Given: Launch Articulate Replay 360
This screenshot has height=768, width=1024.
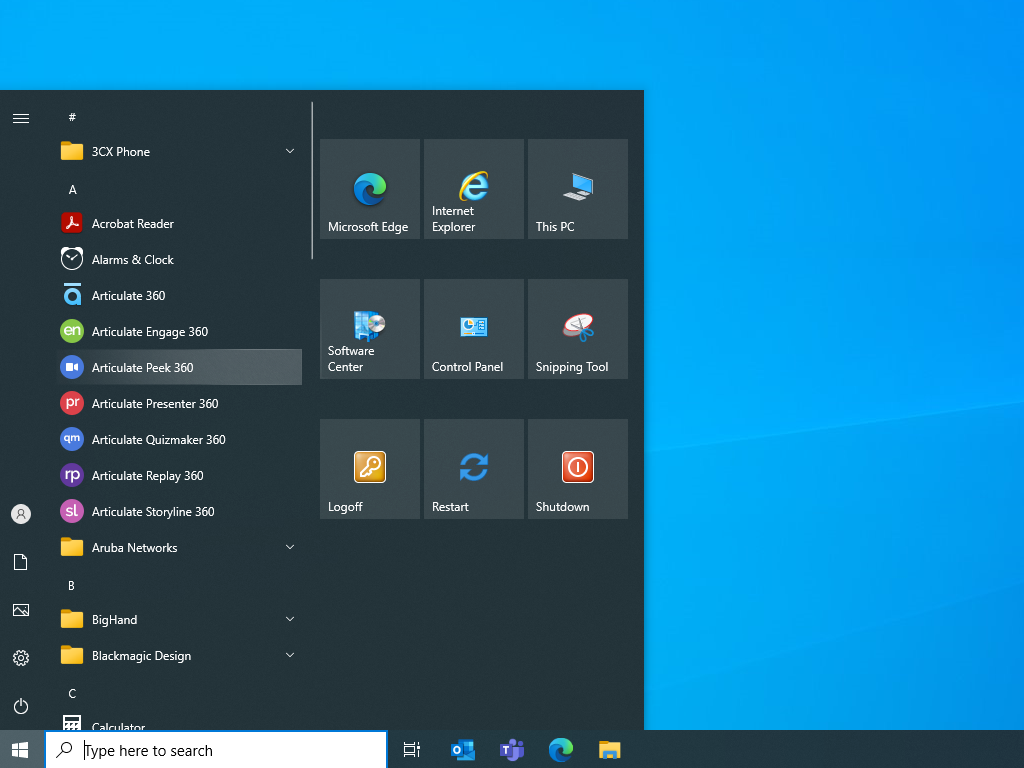Looking at the screenshot, I should pyautogui.click(x=180, y=475).
